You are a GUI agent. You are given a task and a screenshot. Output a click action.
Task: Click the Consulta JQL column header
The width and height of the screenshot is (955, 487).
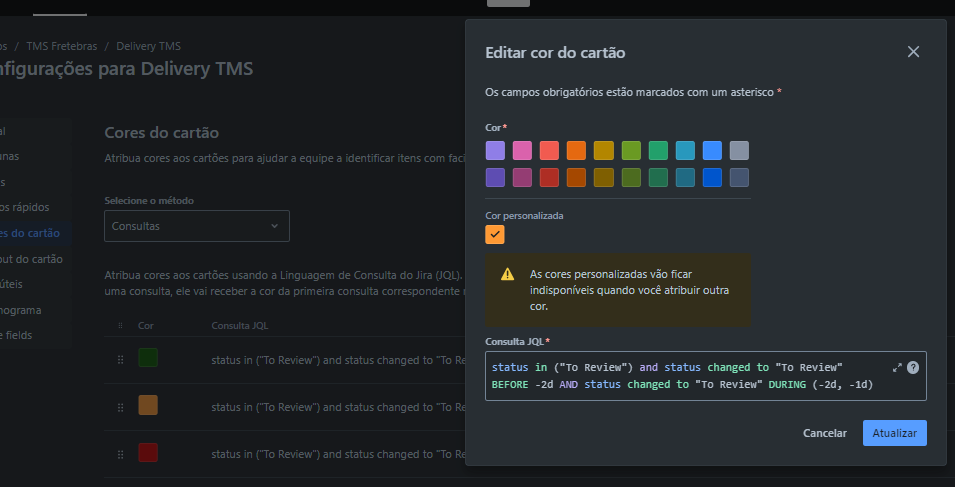(240, 326)
